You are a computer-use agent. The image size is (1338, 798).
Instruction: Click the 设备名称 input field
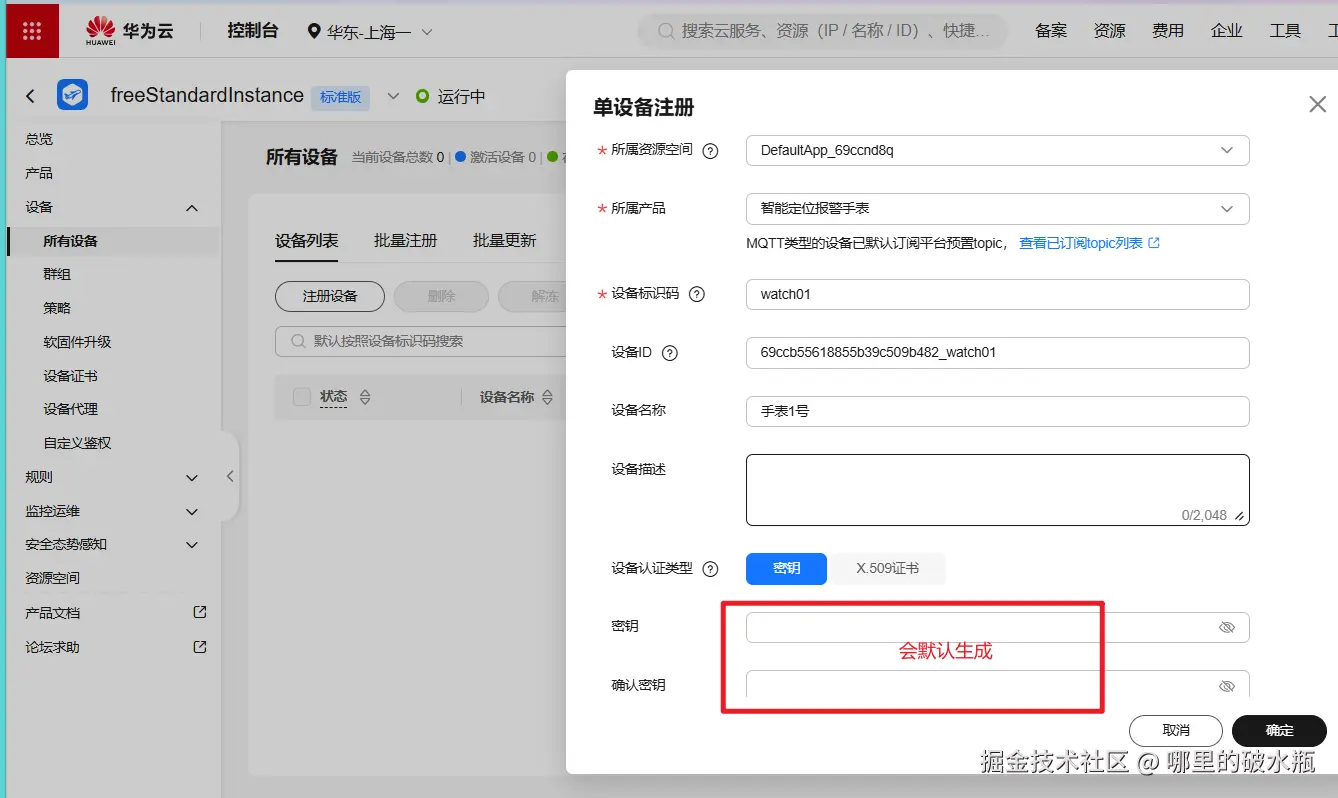[997, 411]
